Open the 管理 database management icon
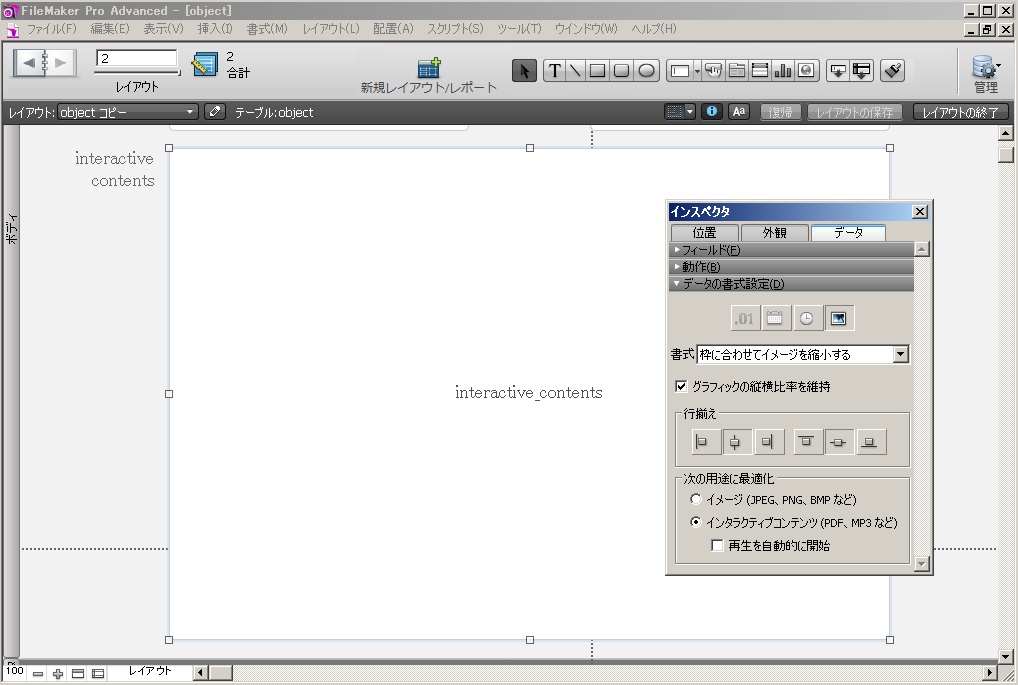Viewport: 1018px width, 685px height. click(983, 68)
